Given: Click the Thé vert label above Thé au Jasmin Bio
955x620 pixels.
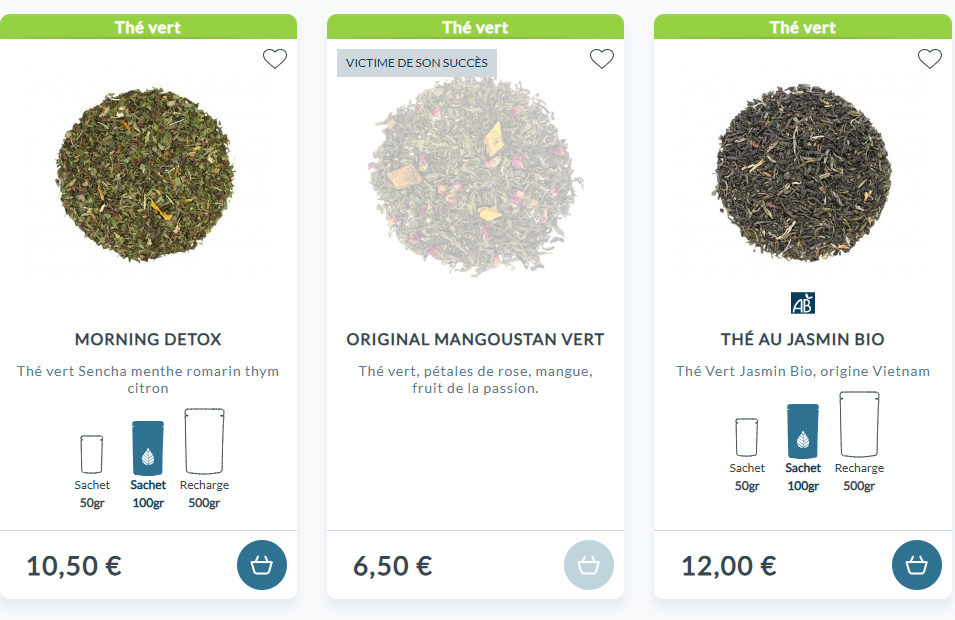Looking at the screenshot, I should (x=801, y=27).
